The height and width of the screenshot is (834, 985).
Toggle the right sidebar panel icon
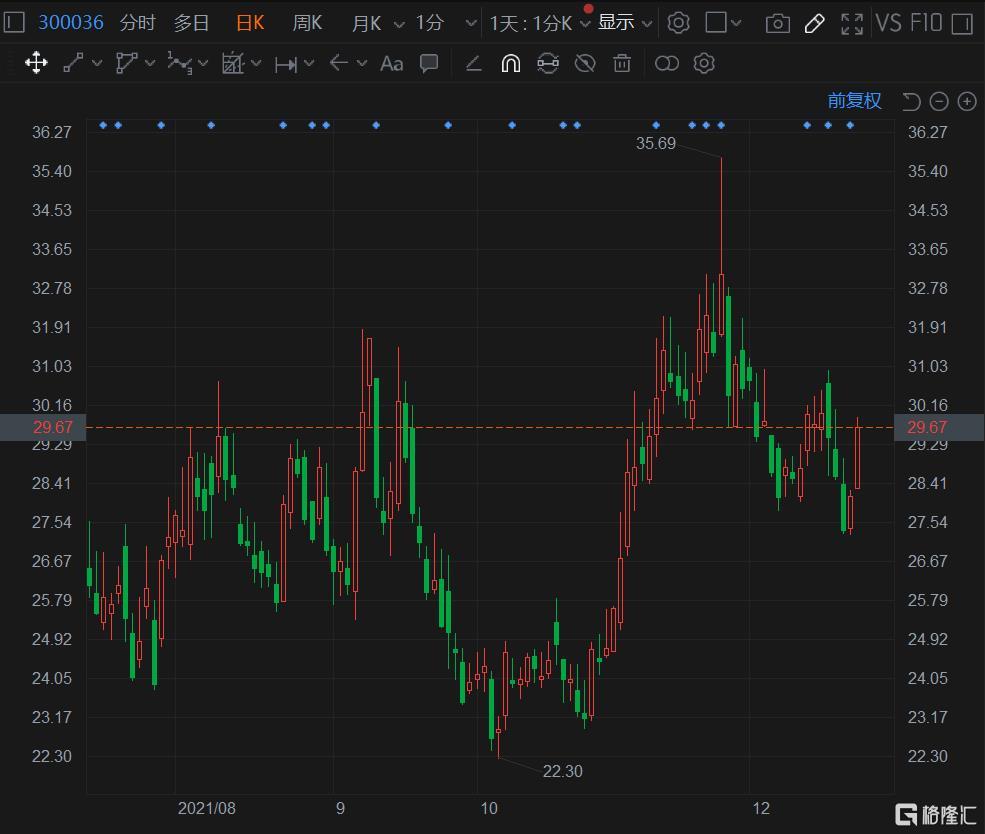962,24
